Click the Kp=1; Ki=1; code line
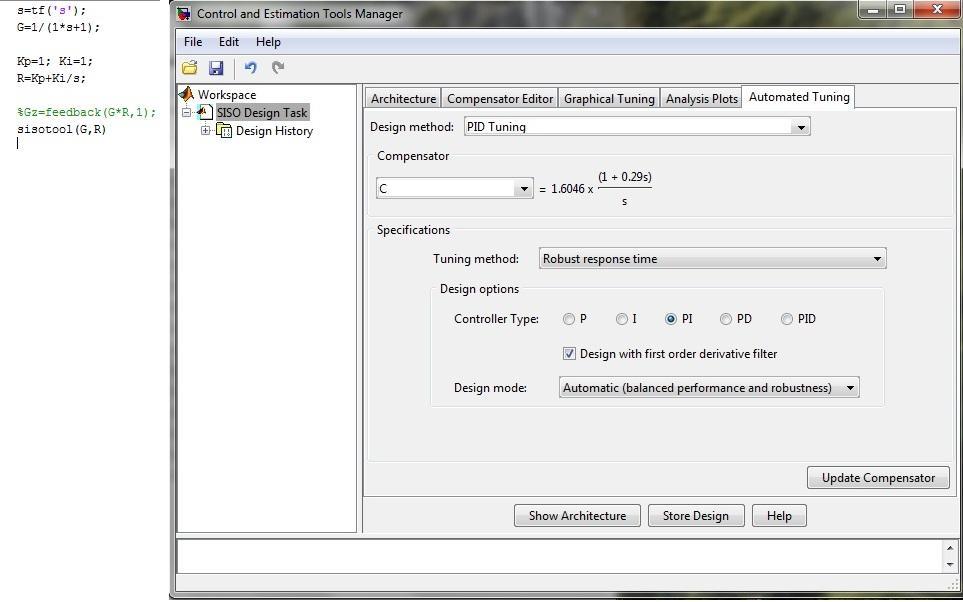The width and height of the screenshot is (963, 602). click(x=55, y=61)
